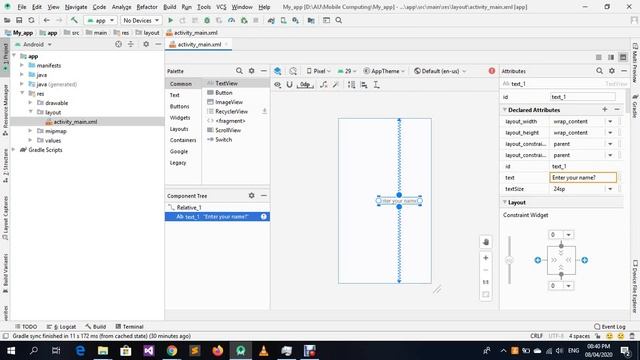This screenshot has height=360, width=640.
Task: Open the Logcat tool window
Action: (62, 327)
